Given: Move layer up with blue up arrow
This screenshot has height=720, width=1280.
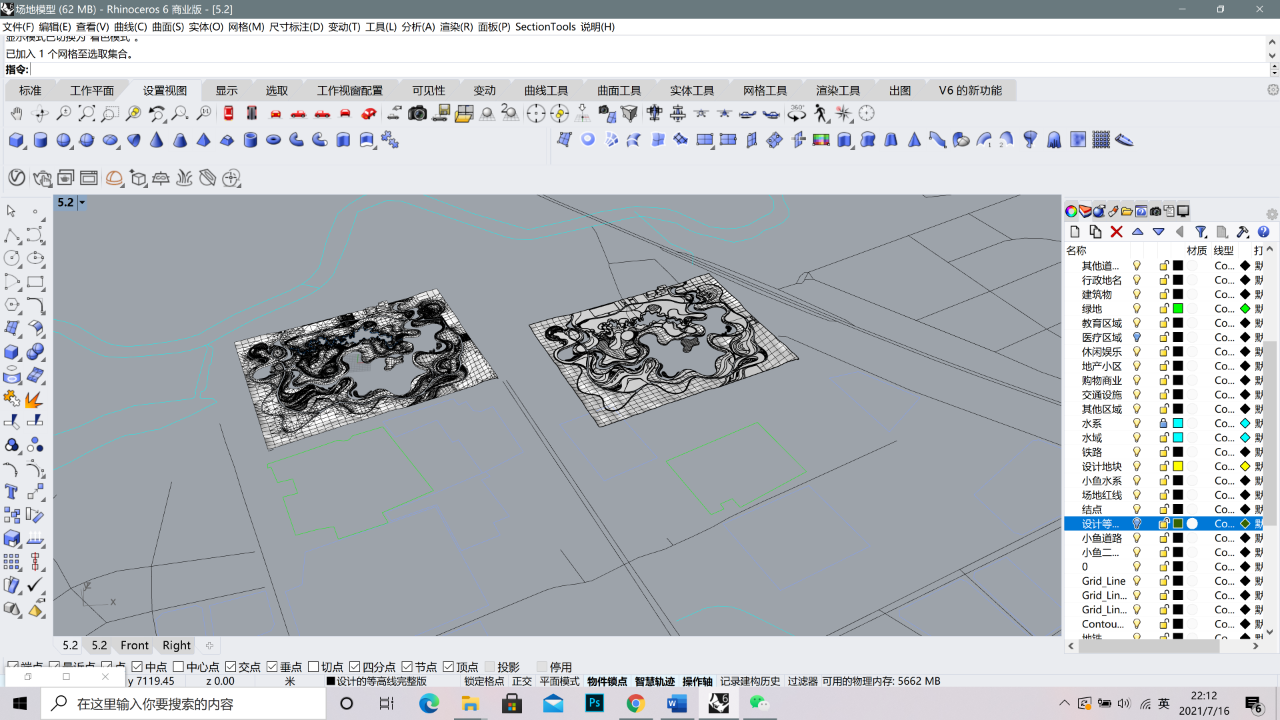Looking at the screenshot, I should 1138,232.
